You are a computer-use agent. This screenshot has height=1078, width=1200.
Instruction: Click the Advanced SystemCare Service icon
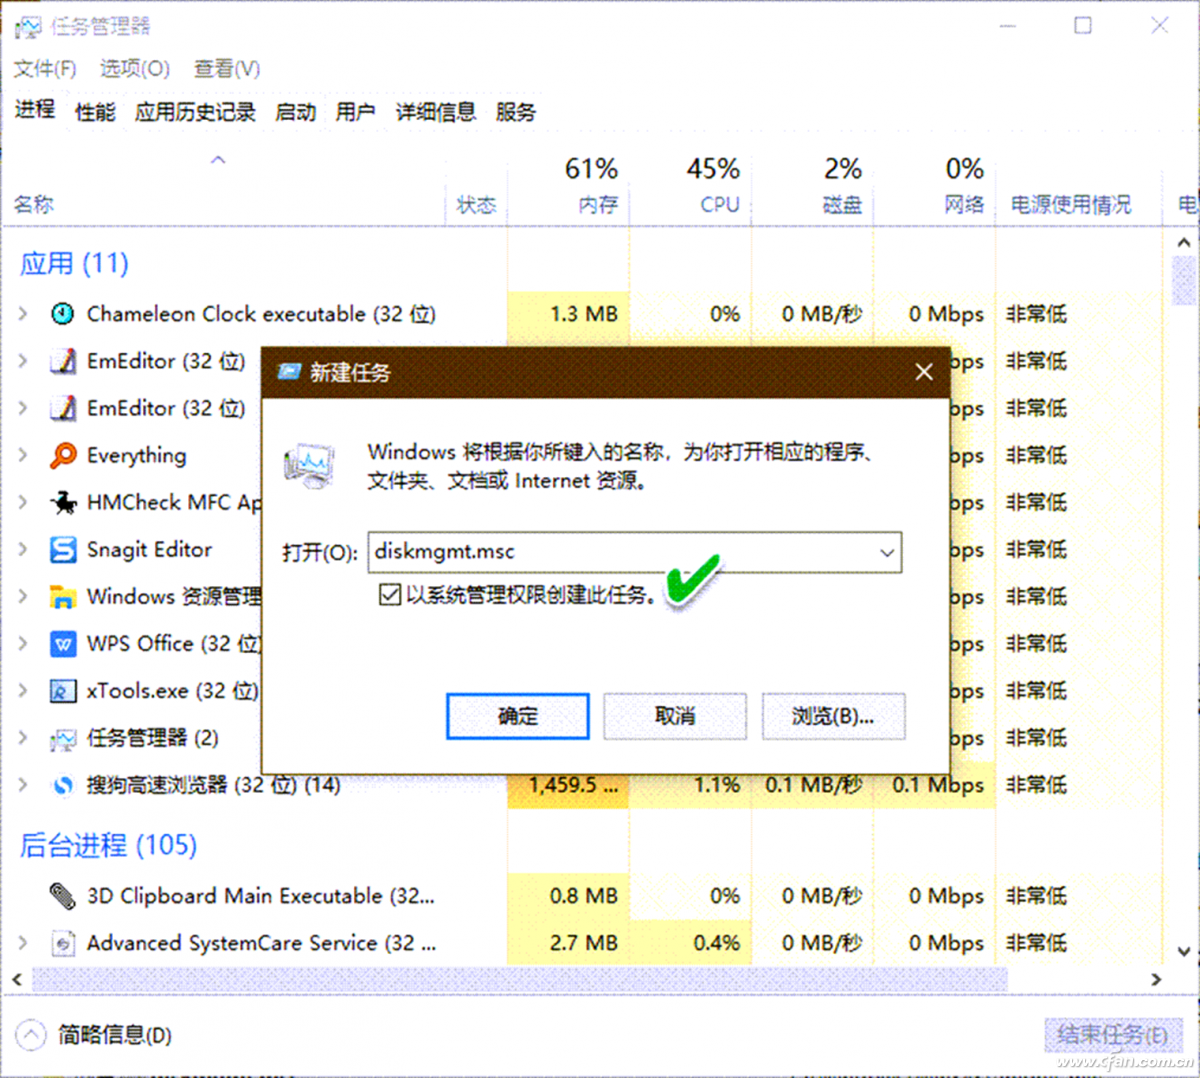[x=63, y=943]
